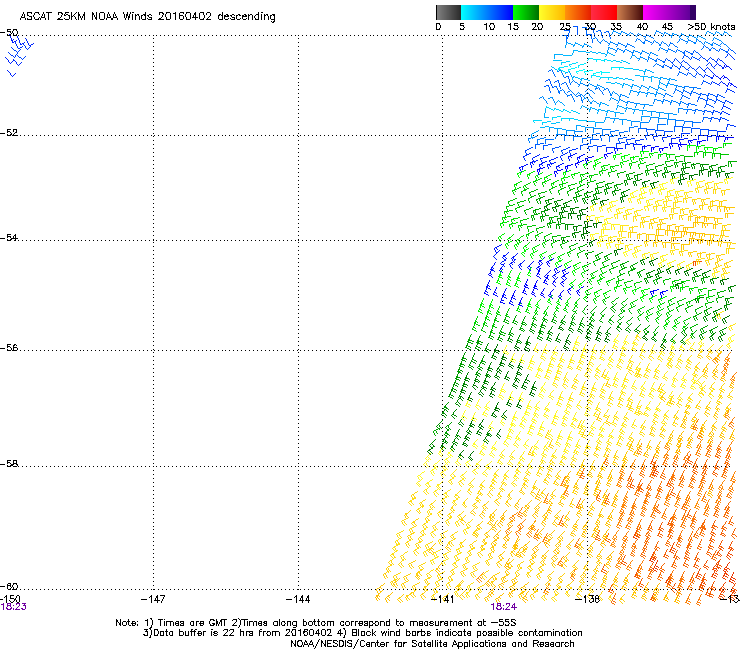This screenshot has height=650, width=740.
Task: Click the orange 25-30 knots legend segment
Action: (578, 12)
